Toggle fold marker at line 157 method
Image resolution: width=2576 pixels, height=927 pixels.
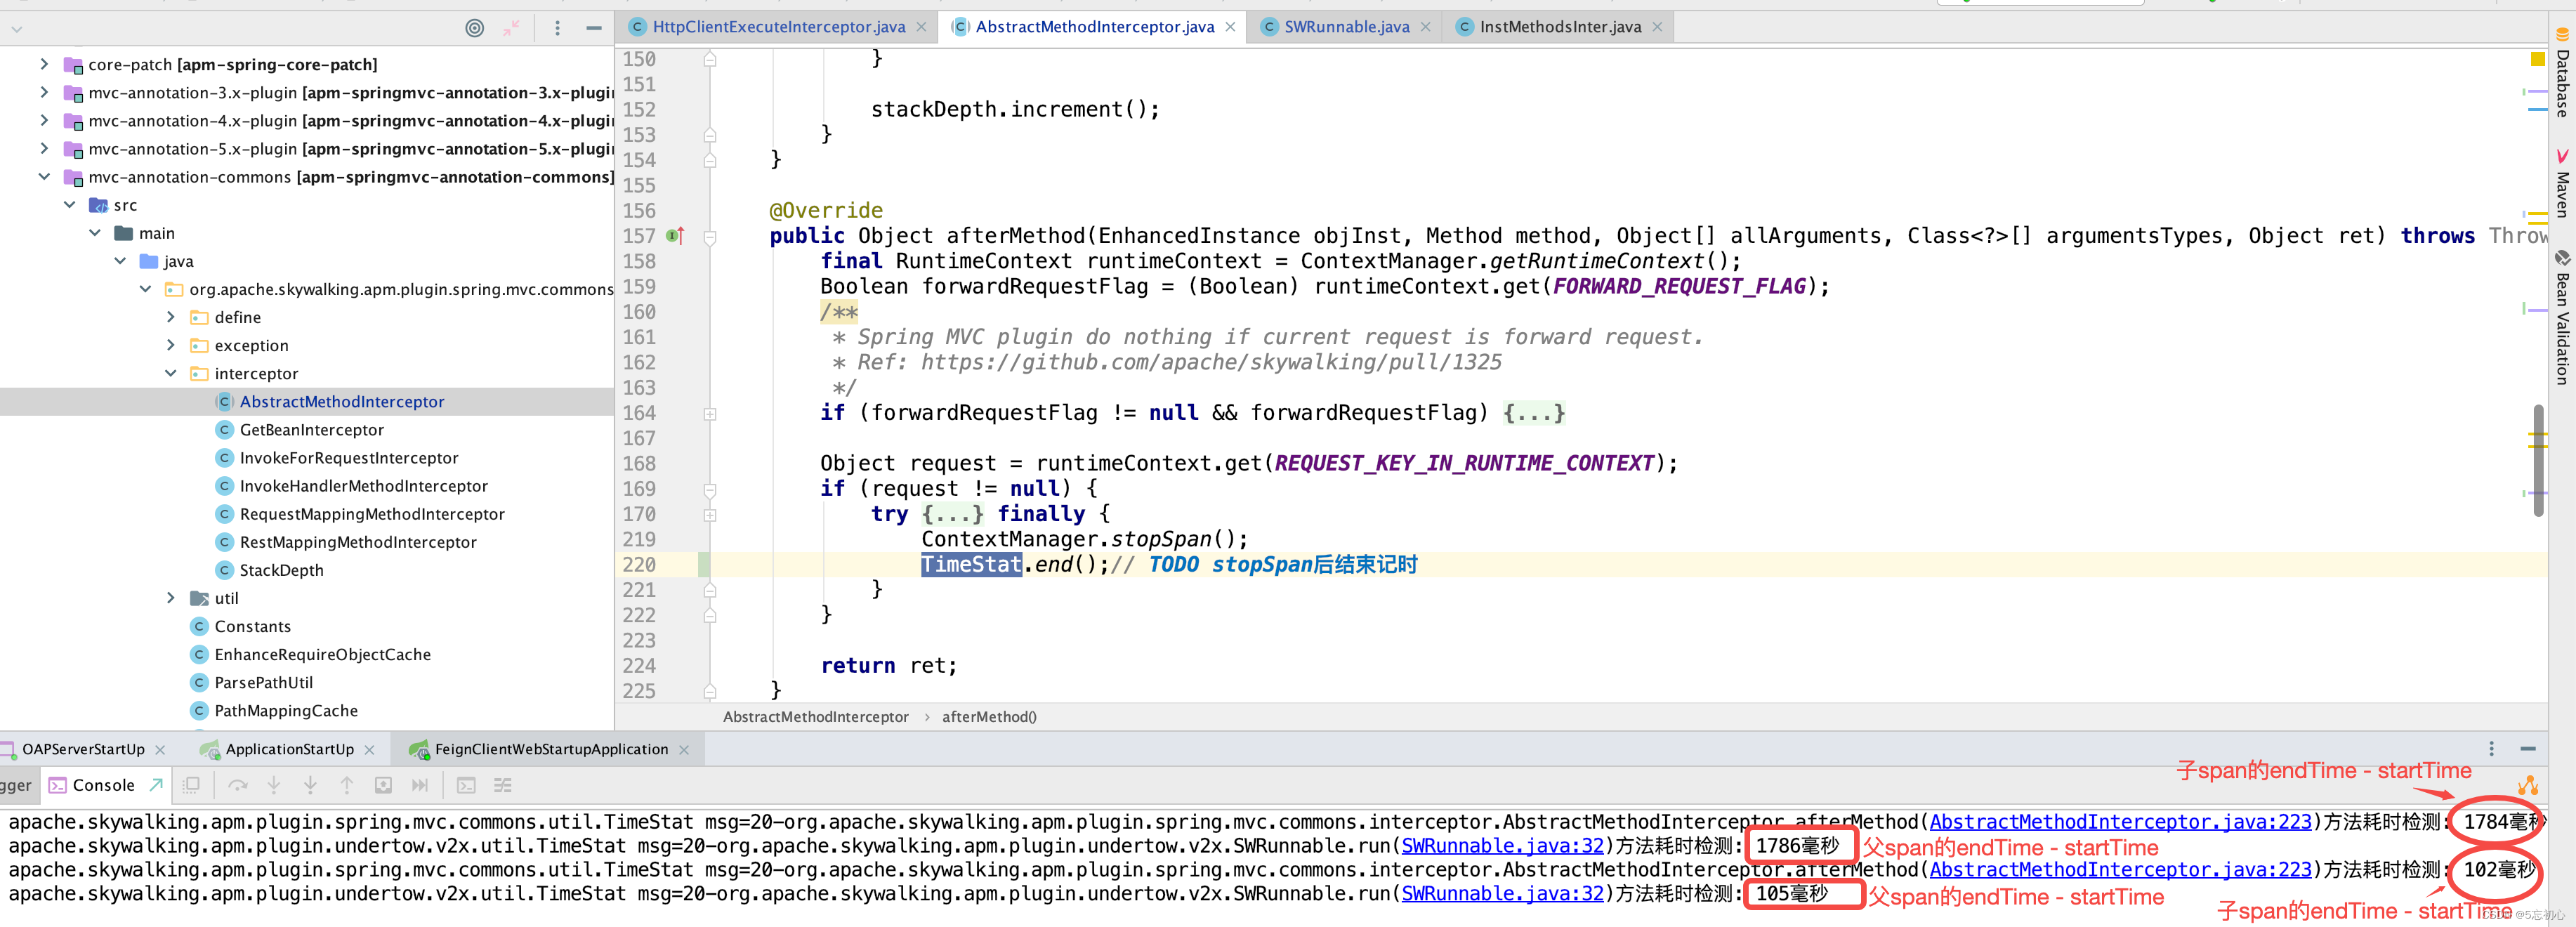pyautogui.click(x=710, y=237)
